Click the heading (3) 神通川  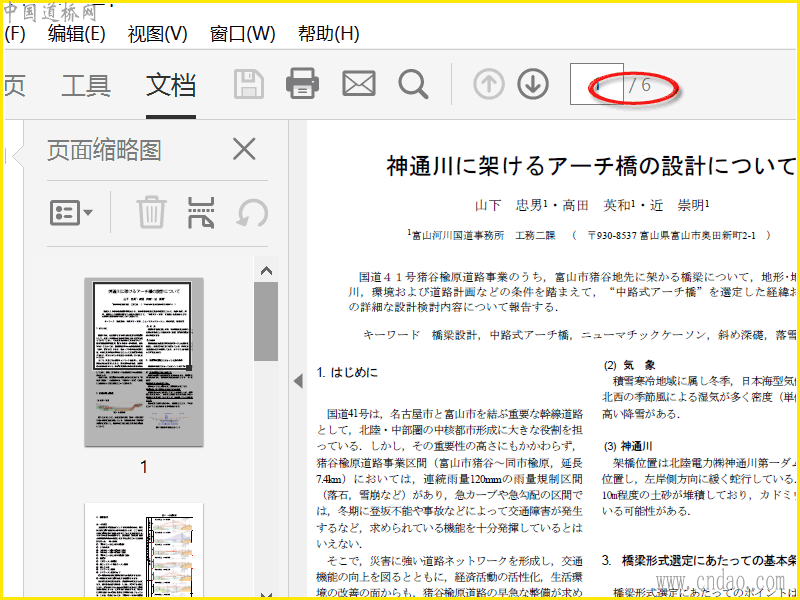[628, 446]
